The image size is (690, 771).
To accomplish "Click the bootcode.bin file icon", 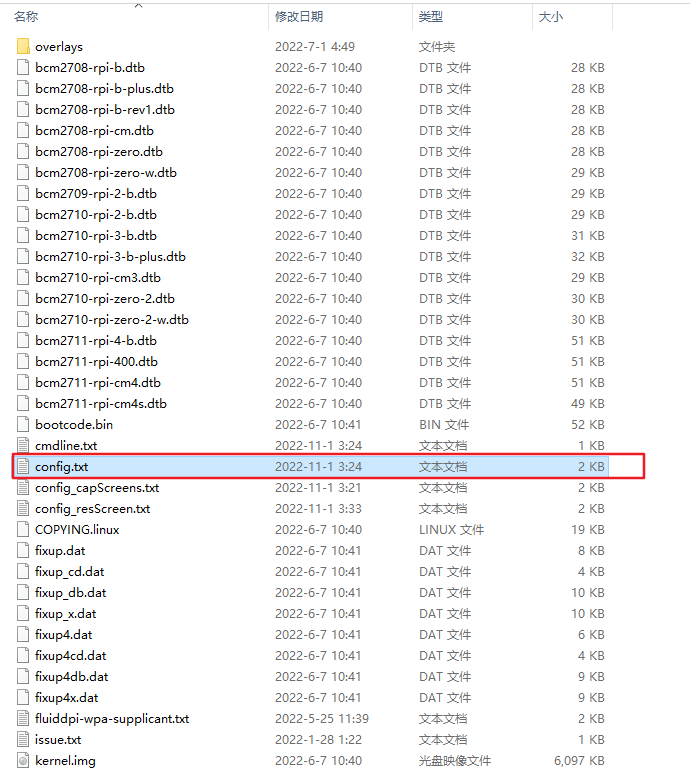I will tap(23, 424).
